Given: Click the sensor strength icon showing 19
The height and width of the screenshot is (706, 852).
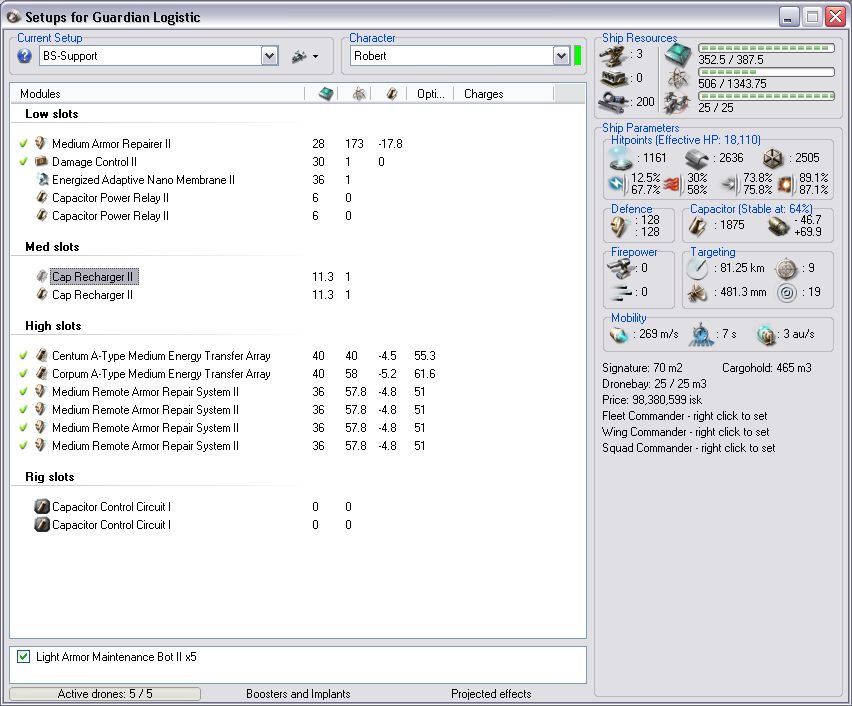Looking at the screenshot, I should 786,293.
